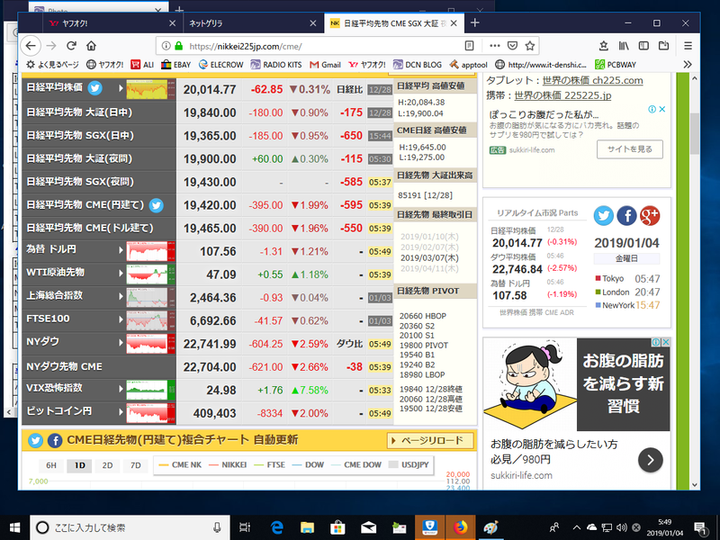Click Firefox home button in toolbar
Viewport: 720px width, 540px height.
[91, 45]
